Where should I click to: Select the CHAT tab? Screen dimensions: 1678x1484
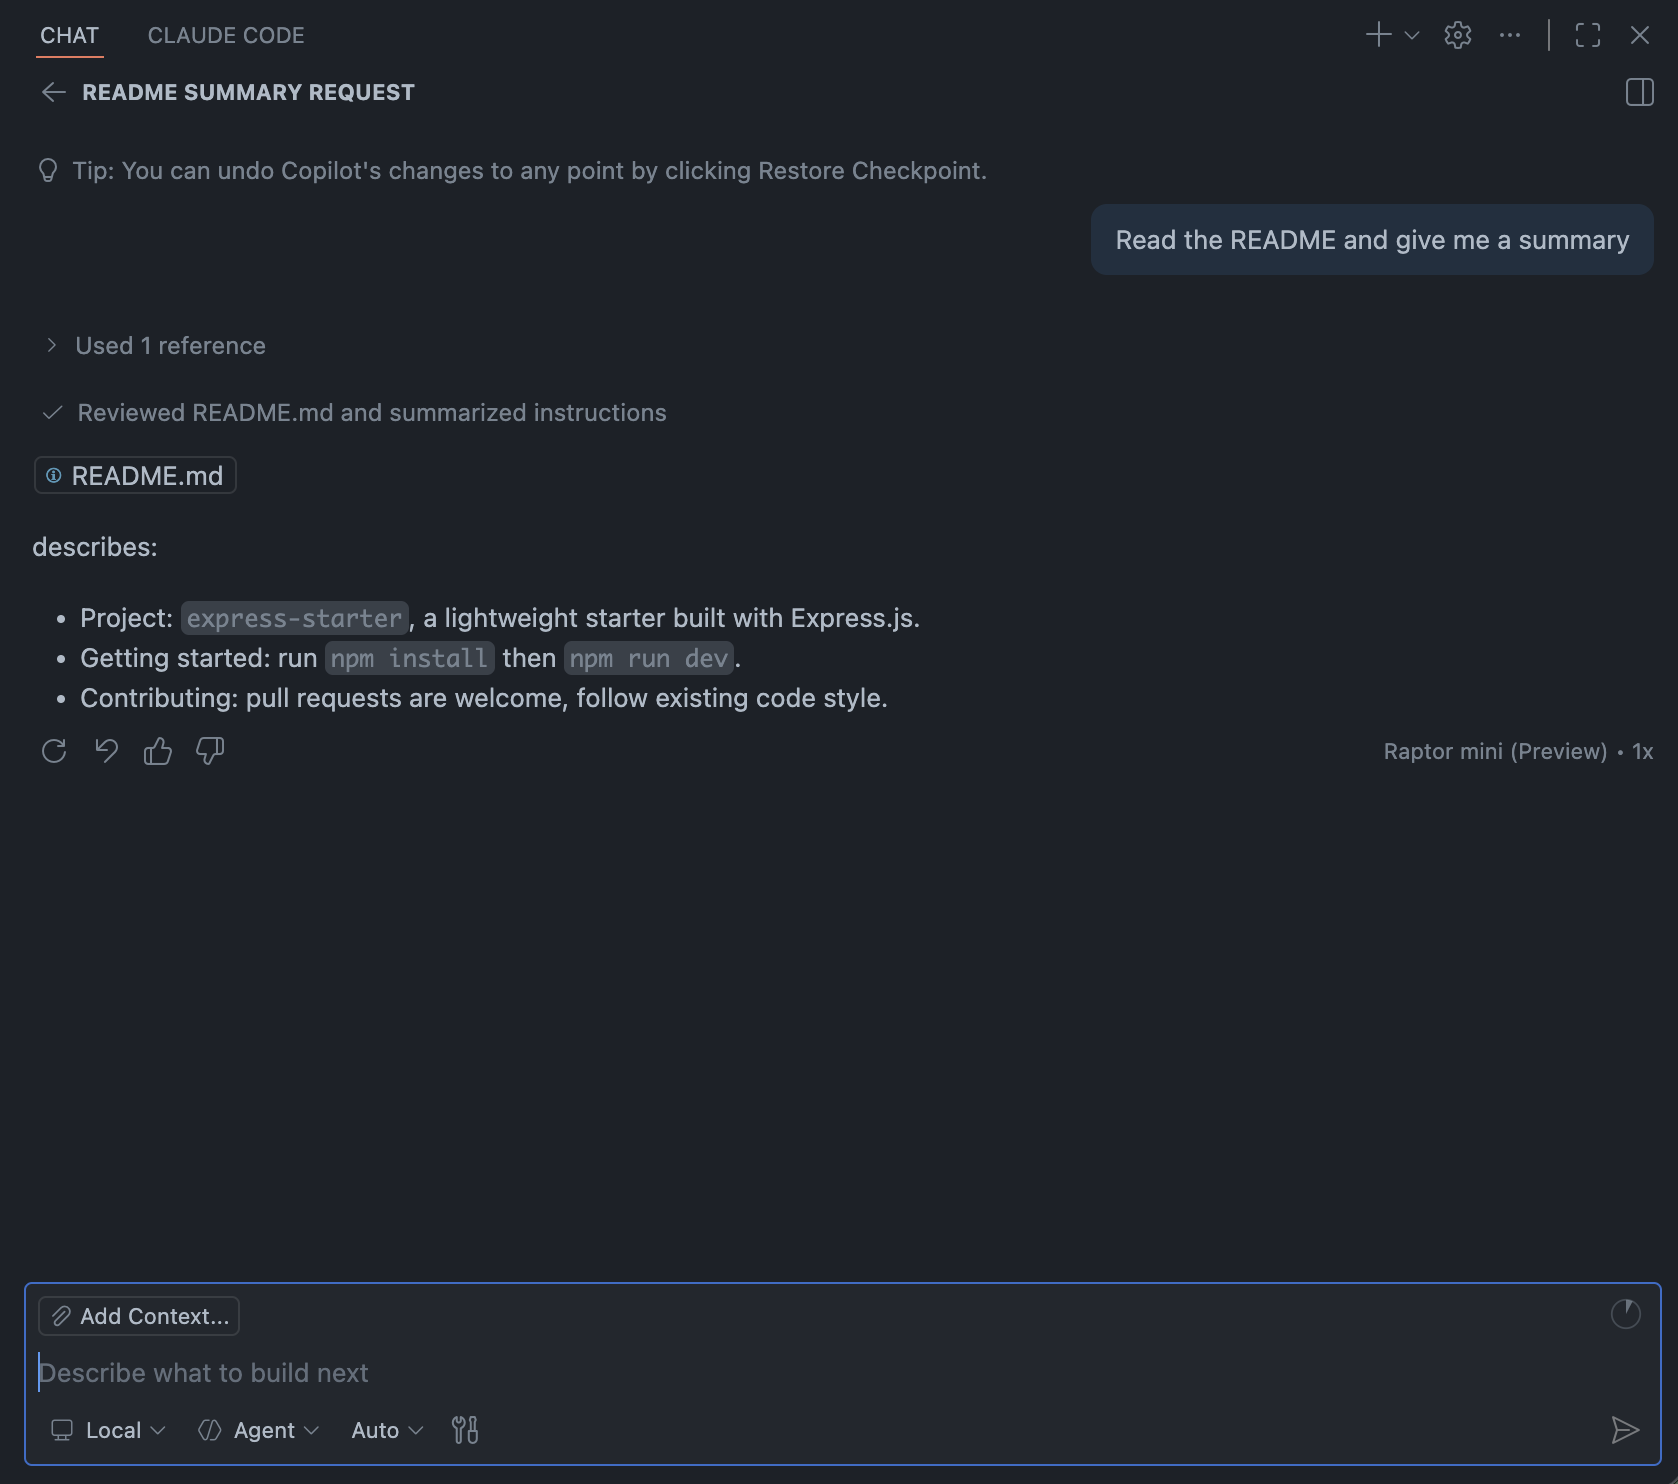point(69,35)
